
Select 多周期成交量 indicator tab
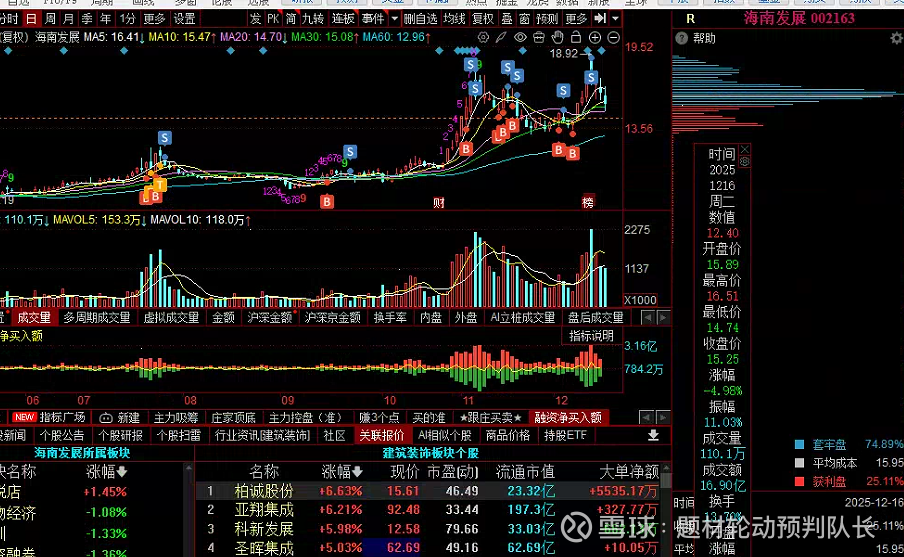[97, 317]
